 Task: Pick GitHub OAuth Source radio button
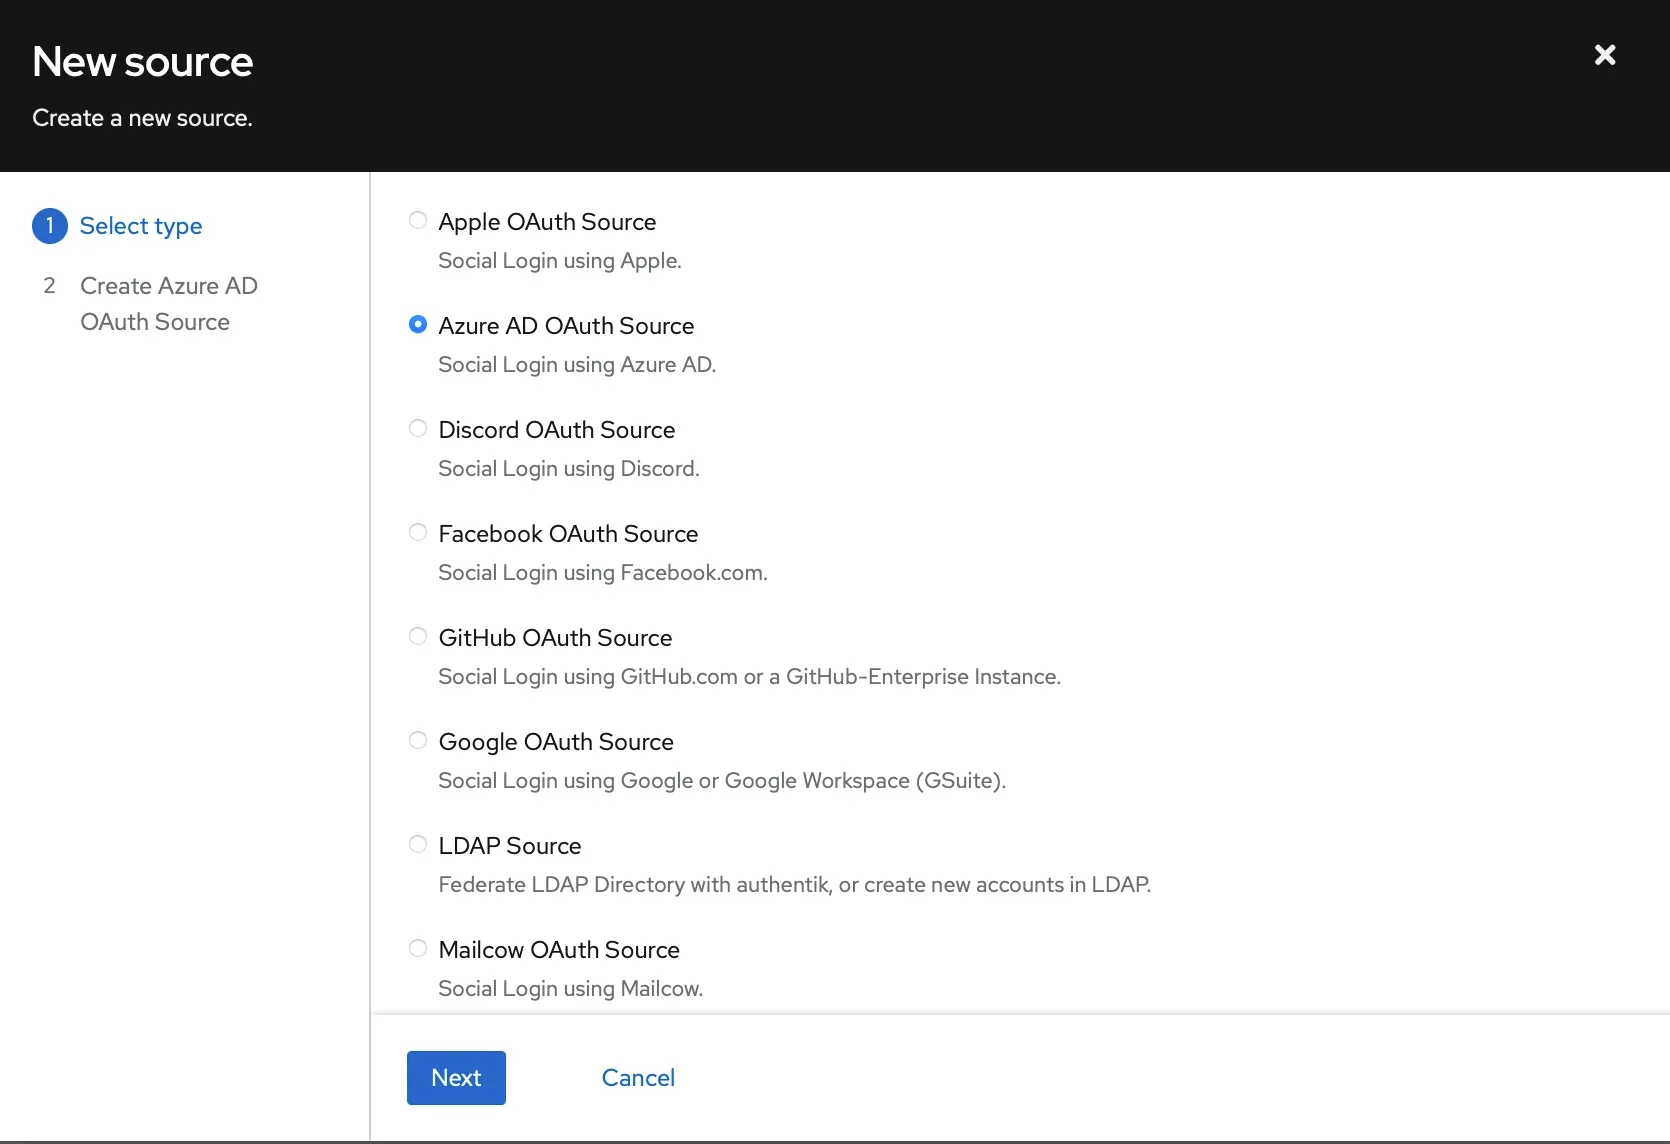click(418, 636)
